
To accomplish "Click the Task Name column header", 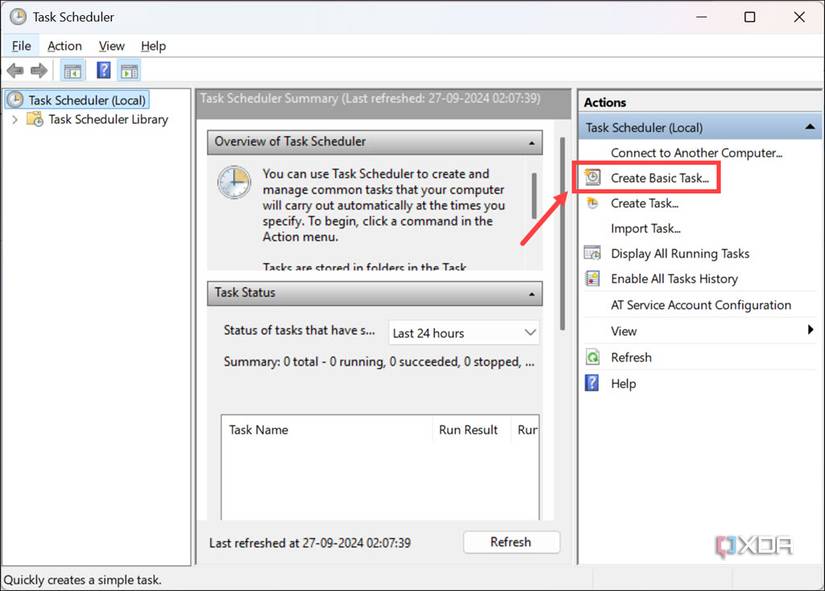I will tap(327, 430).
